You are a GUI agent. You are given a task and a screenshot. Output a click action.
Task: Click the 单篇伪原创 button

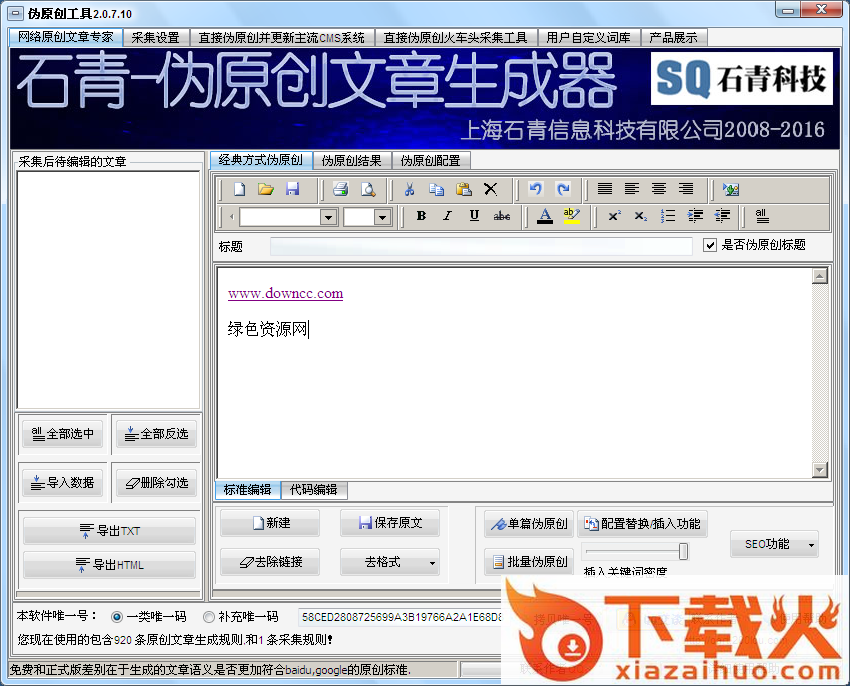(528, 524)
